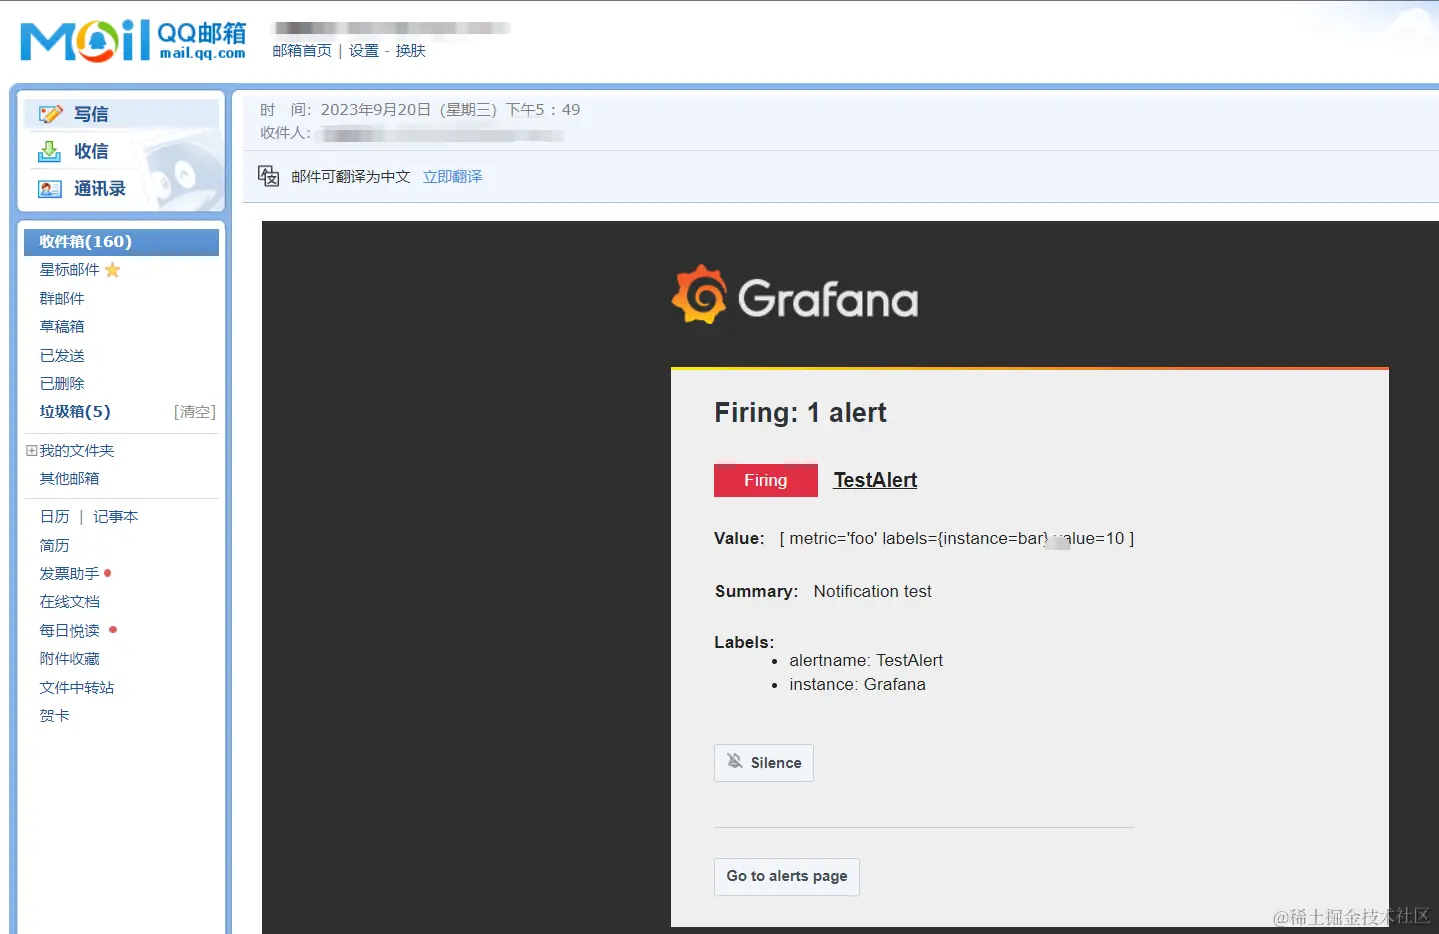Open 文件中转站 file transfer station
Screen dimensions: 1439x934
pos(77,687)
